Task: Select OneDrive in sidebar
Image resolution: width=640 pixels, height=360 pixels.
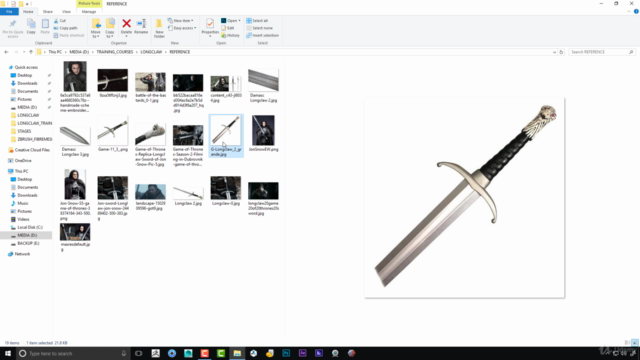Action: coord(23,160)
